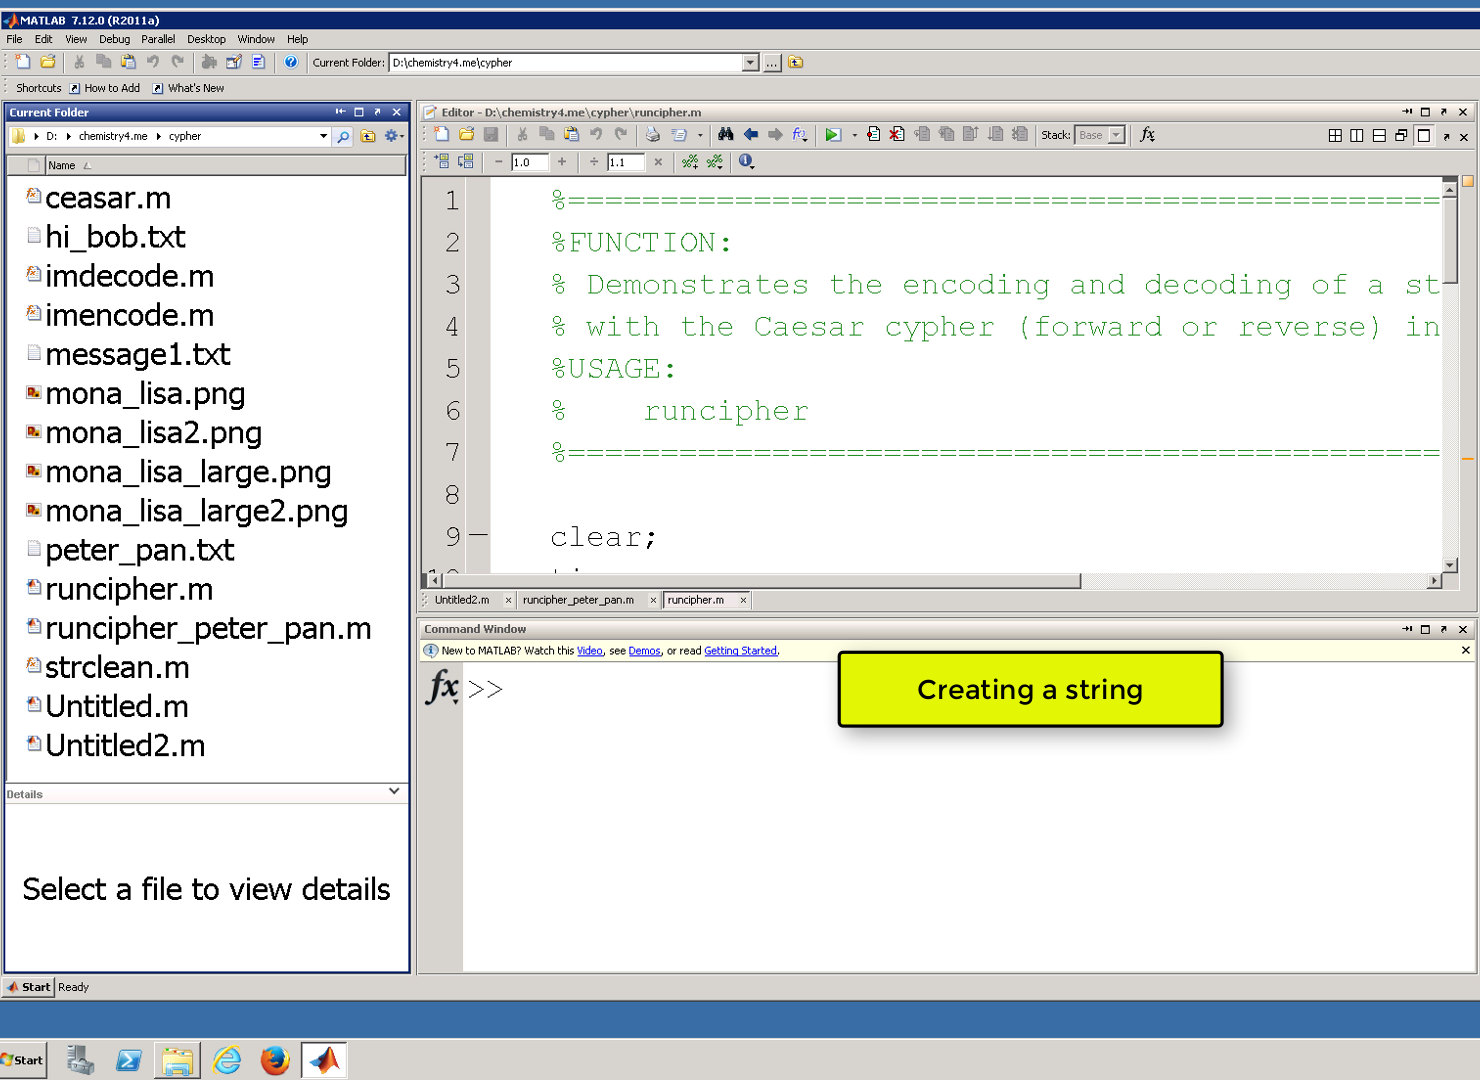Viewport: 1480px width, 1080px height.
Task: Float Editor documents layout icon
Action: click(x=1401, y=136)
